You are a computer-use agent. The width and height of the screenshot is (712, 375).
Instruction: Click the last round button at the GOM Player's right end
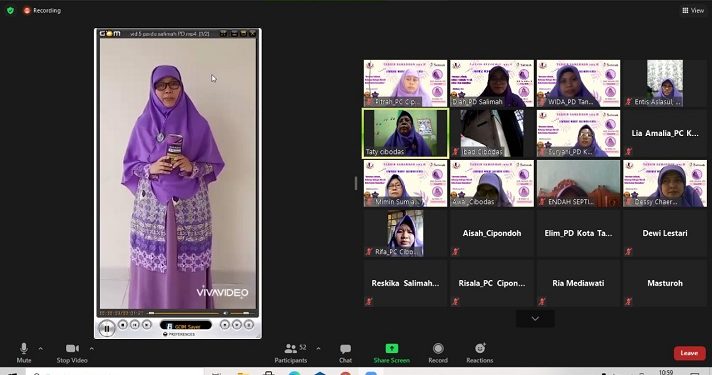[248, 324]
